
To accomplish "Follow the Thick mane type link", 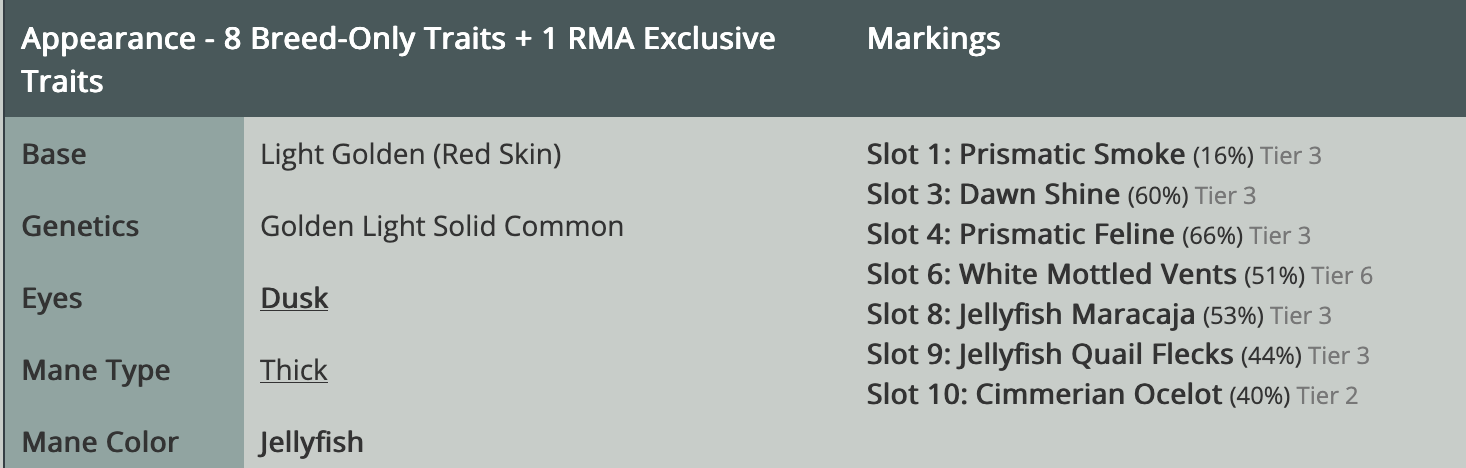I will 294,371.
